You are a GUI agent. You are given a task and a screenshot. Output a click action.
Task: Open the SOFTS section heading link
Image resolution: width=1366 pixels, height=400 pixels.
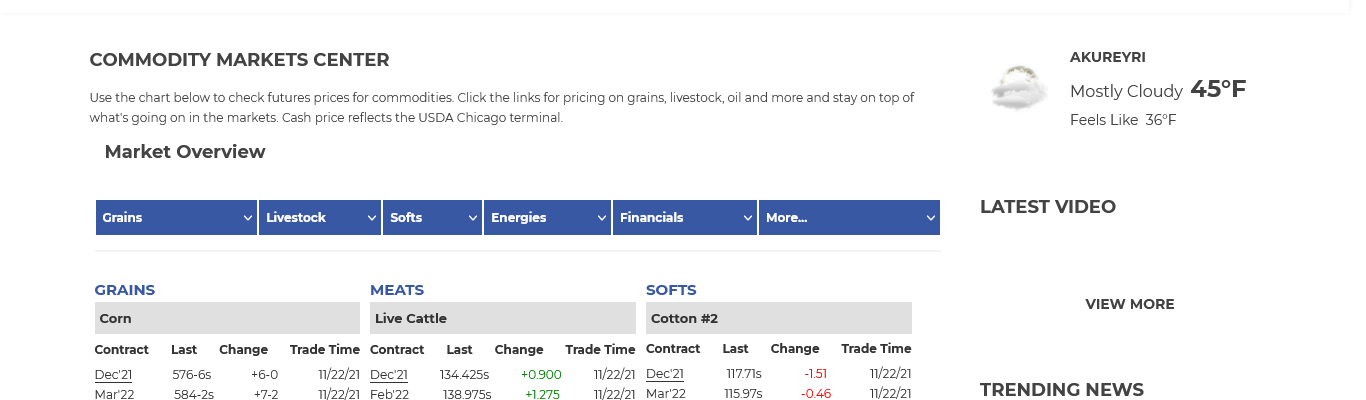[671, 290]
